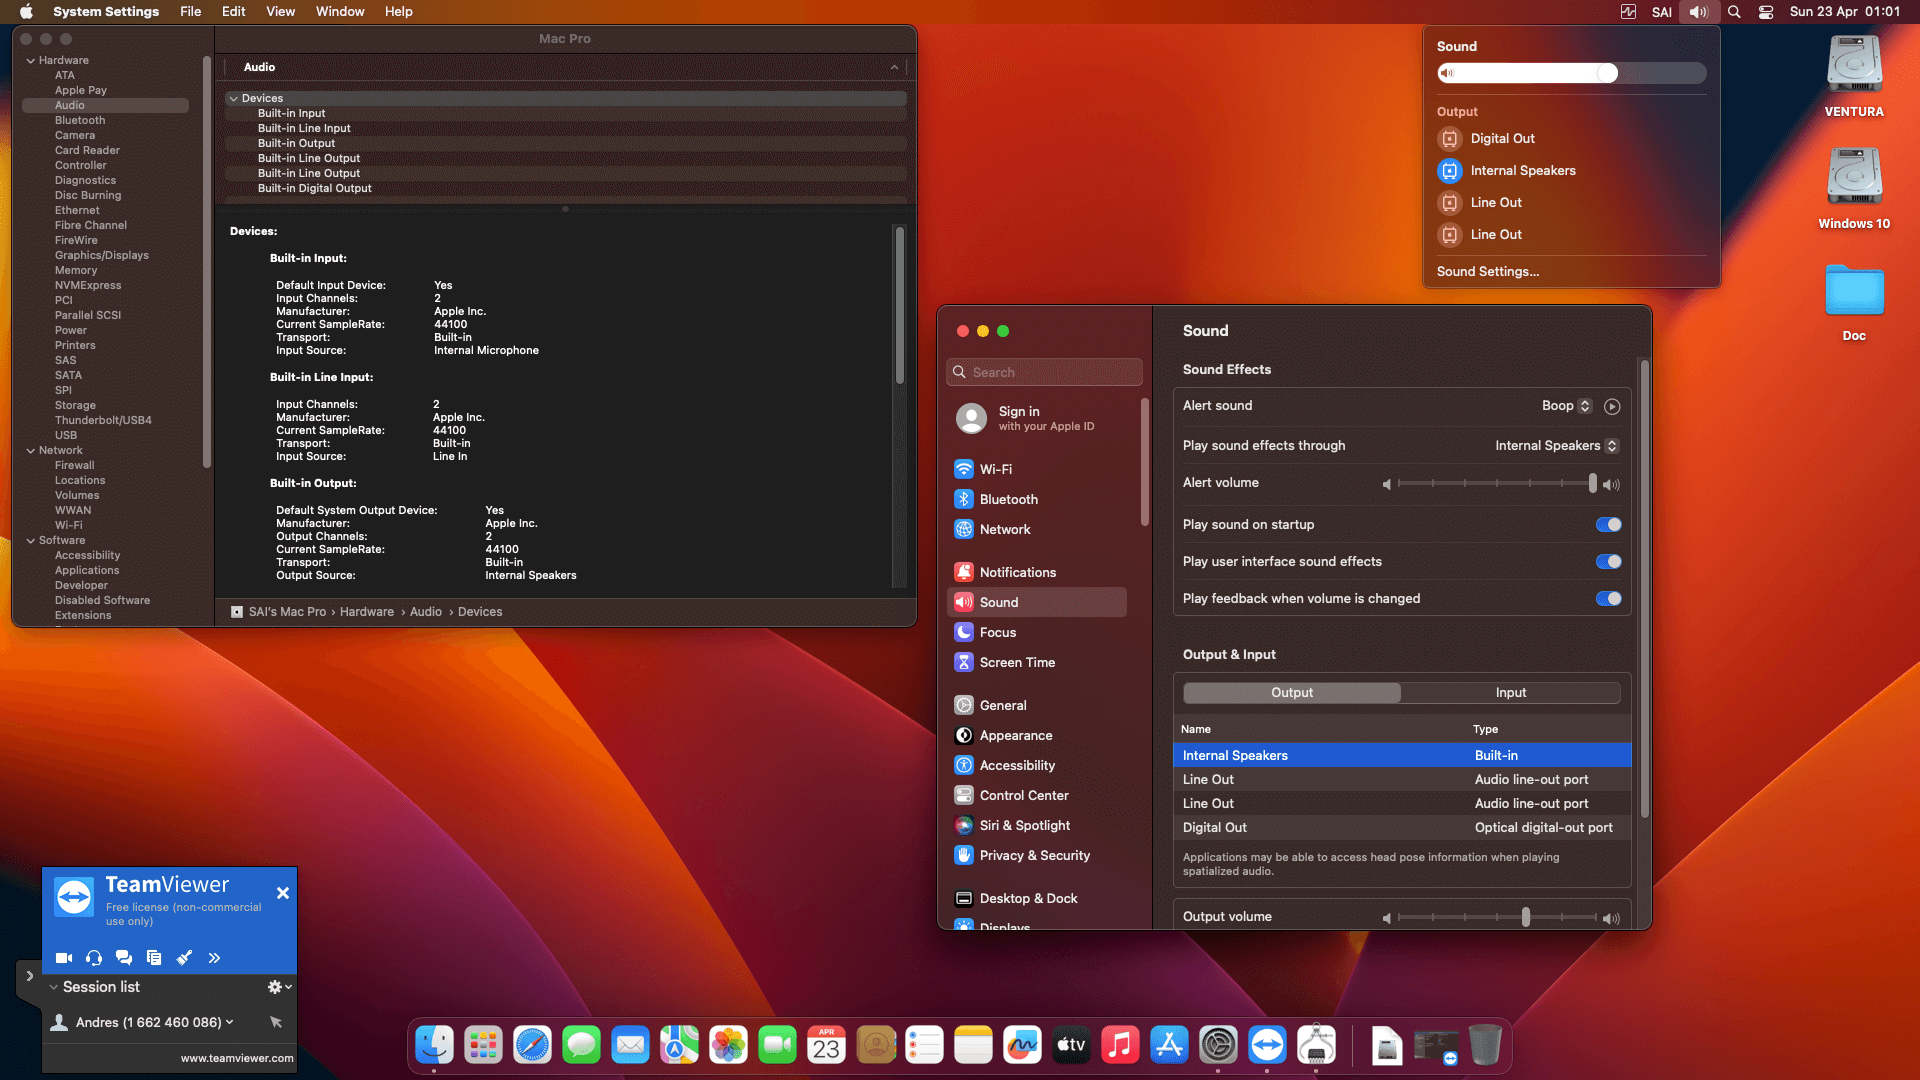Click TeamViewer video call camera icon

pyautogui.click(x=64, y=958)
